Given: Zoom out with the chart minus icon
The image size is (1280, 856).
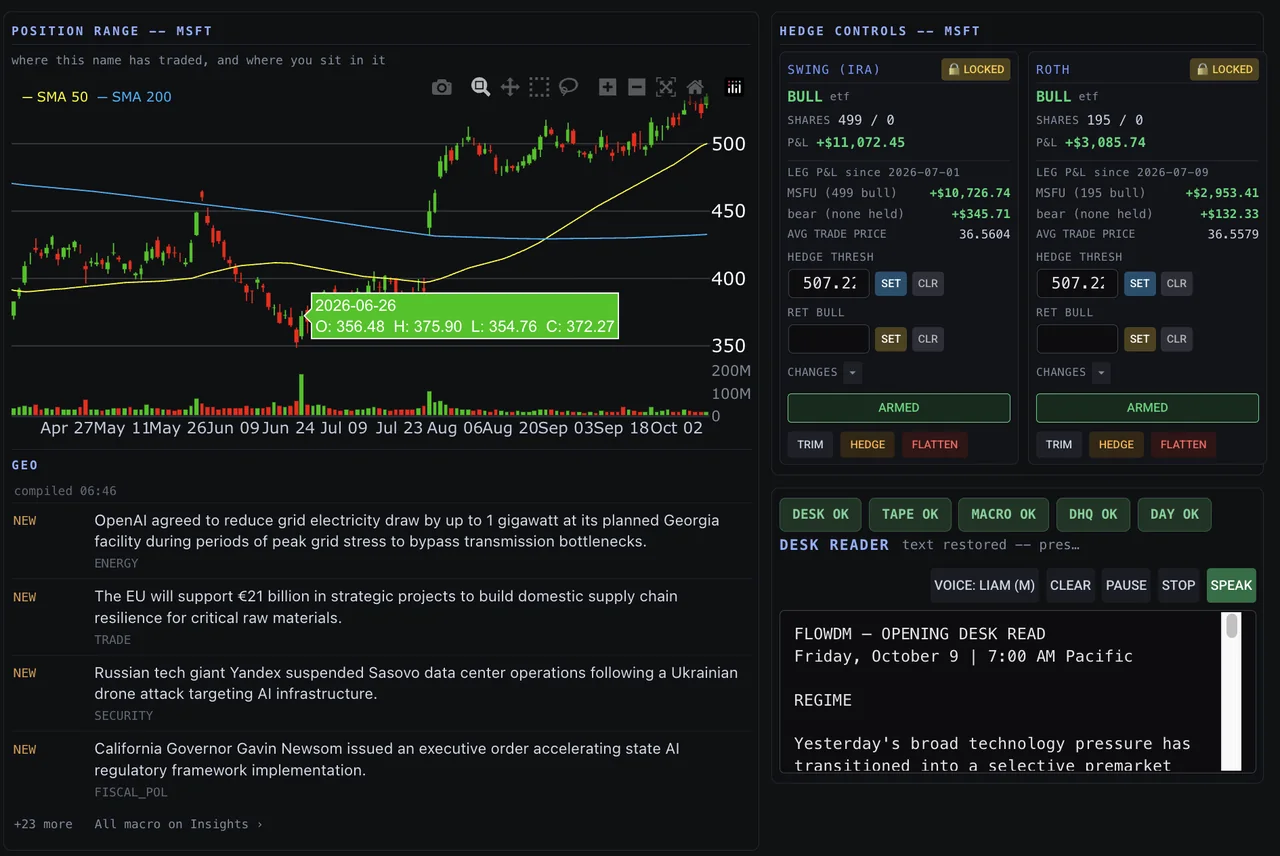Looking at the screenshot, I should (x=636, y=88).
